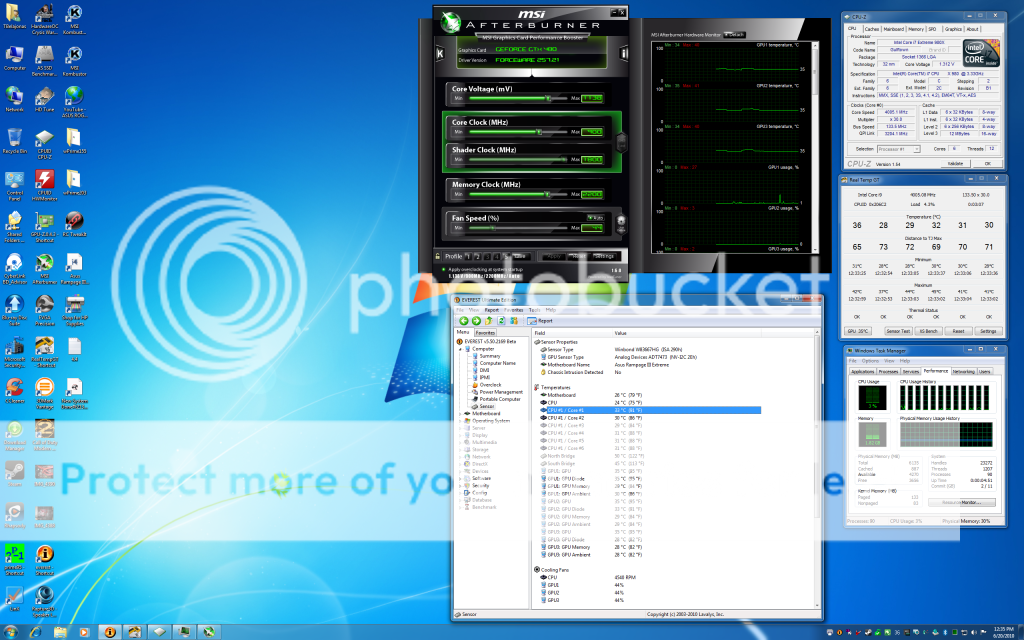
Task: Click the Sensor Test button in Real Temp
Action: (898, 331)
